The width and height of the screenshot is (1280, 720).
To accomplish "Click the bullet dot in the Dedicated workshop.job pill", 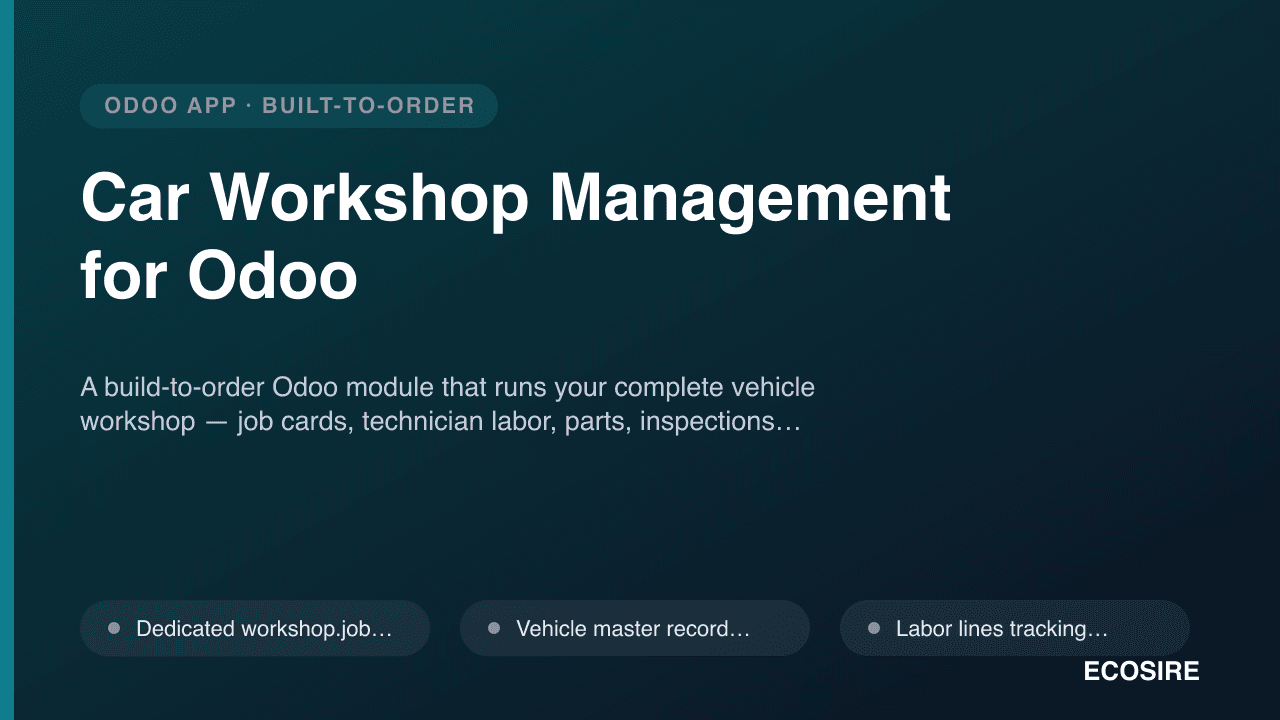I will pyautogui.click(x=114, y=628).
